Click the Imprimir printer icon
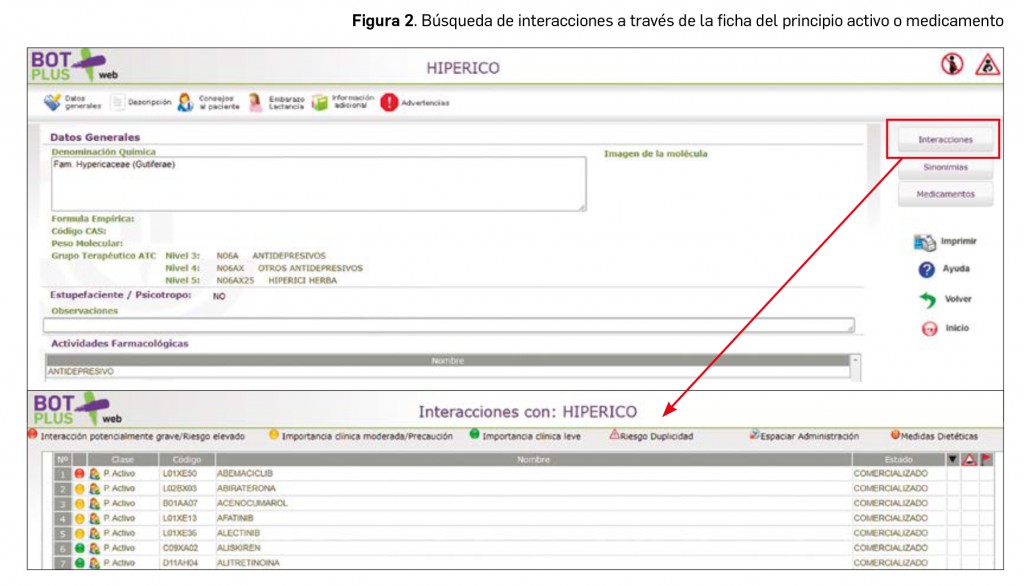The width and height of the screenshot is (1024, 586). click(924, 242)
